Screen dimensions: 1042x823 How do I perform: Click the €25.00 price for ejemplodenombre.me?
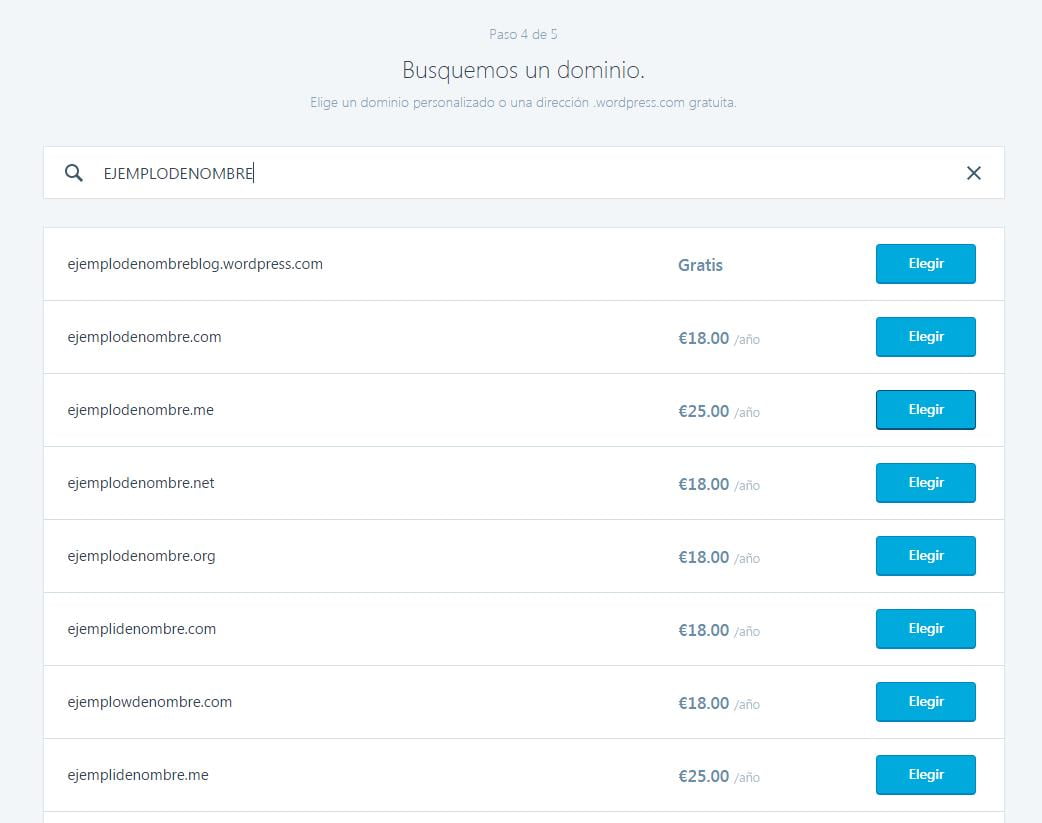pyautogui.click(x=704, y=411)
